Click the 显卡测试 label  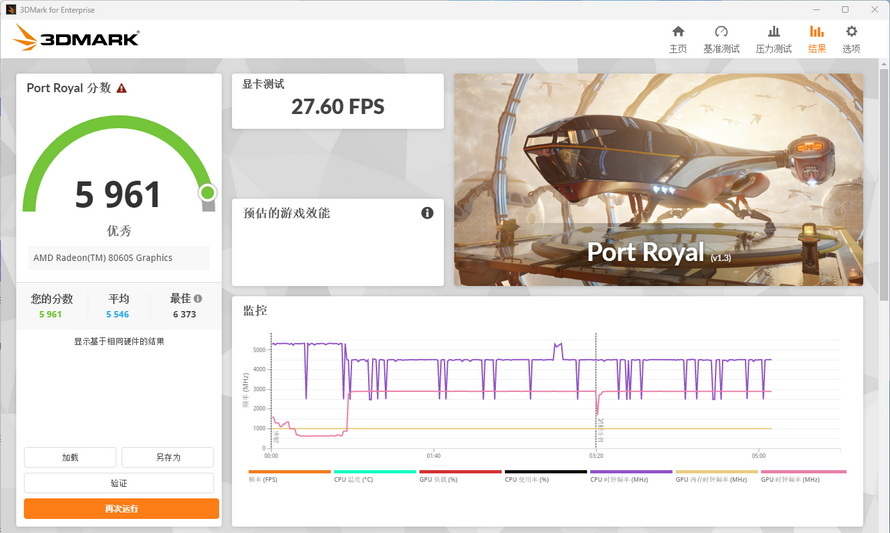[263, 84]
